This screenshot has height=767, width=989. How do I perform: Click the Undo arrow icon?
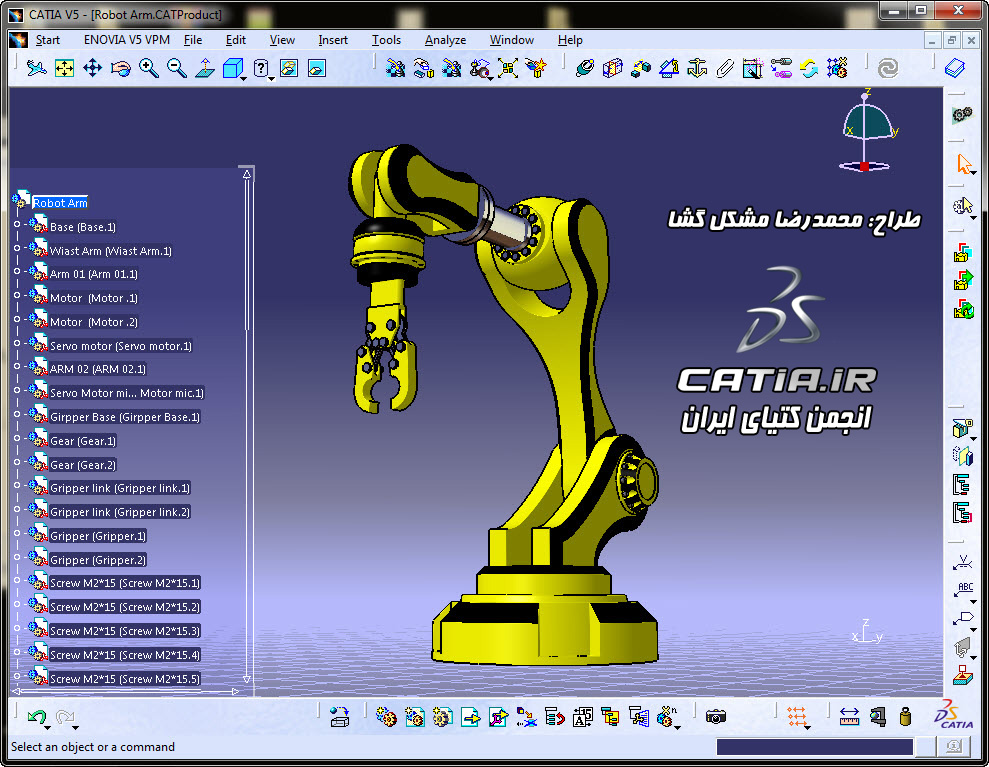[x=37, y=717]
